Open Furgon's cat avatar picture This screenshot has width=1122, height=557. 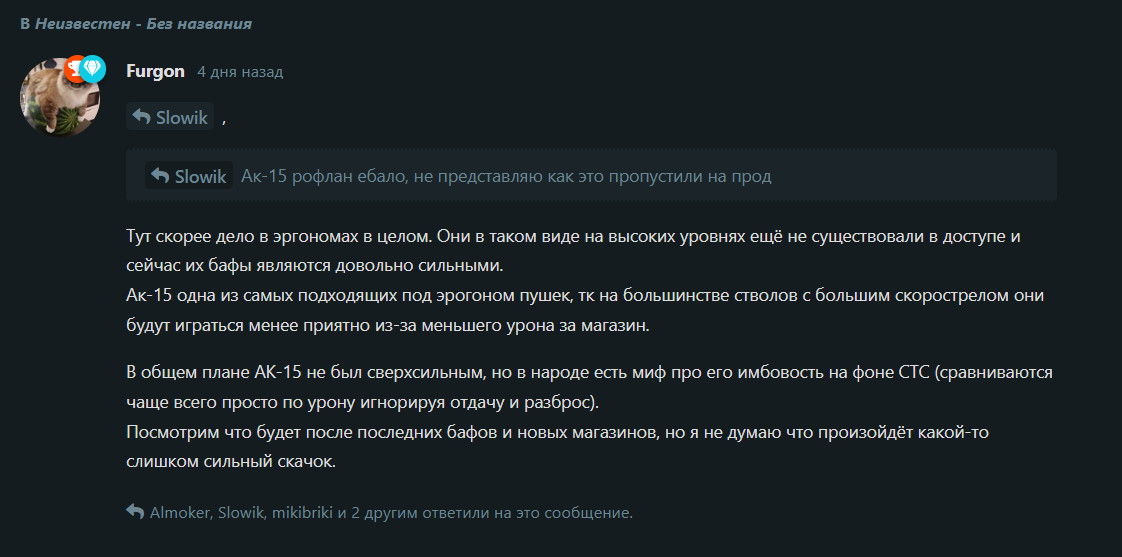pos(60,97)
